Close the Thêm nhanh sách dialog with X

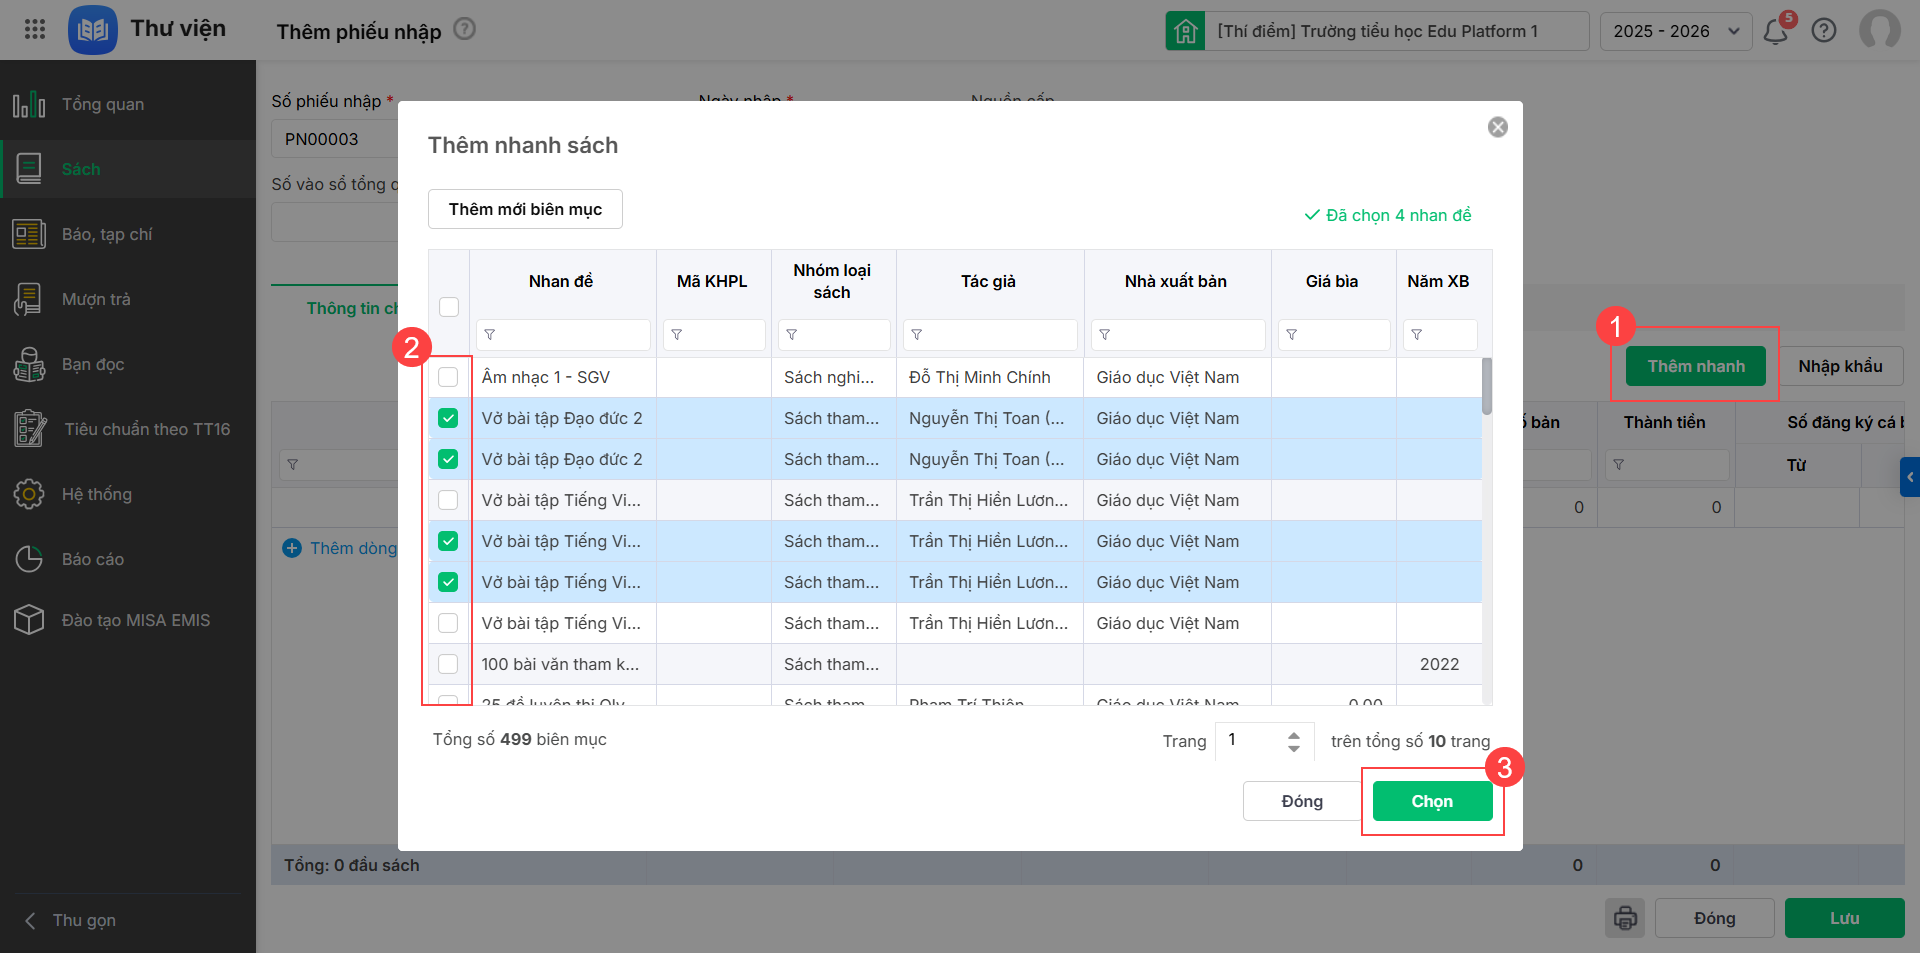coord(1497,127)
